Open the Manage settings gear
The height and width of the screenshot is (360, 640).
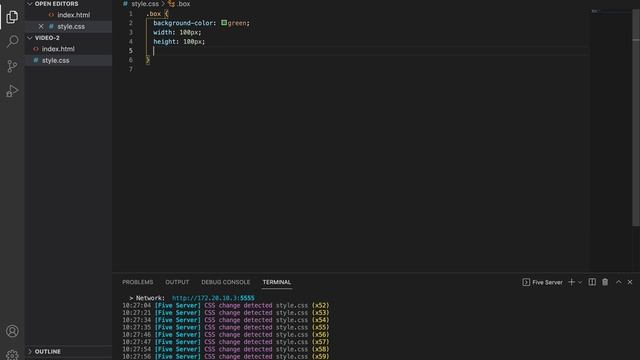click(x=12, y=354)
